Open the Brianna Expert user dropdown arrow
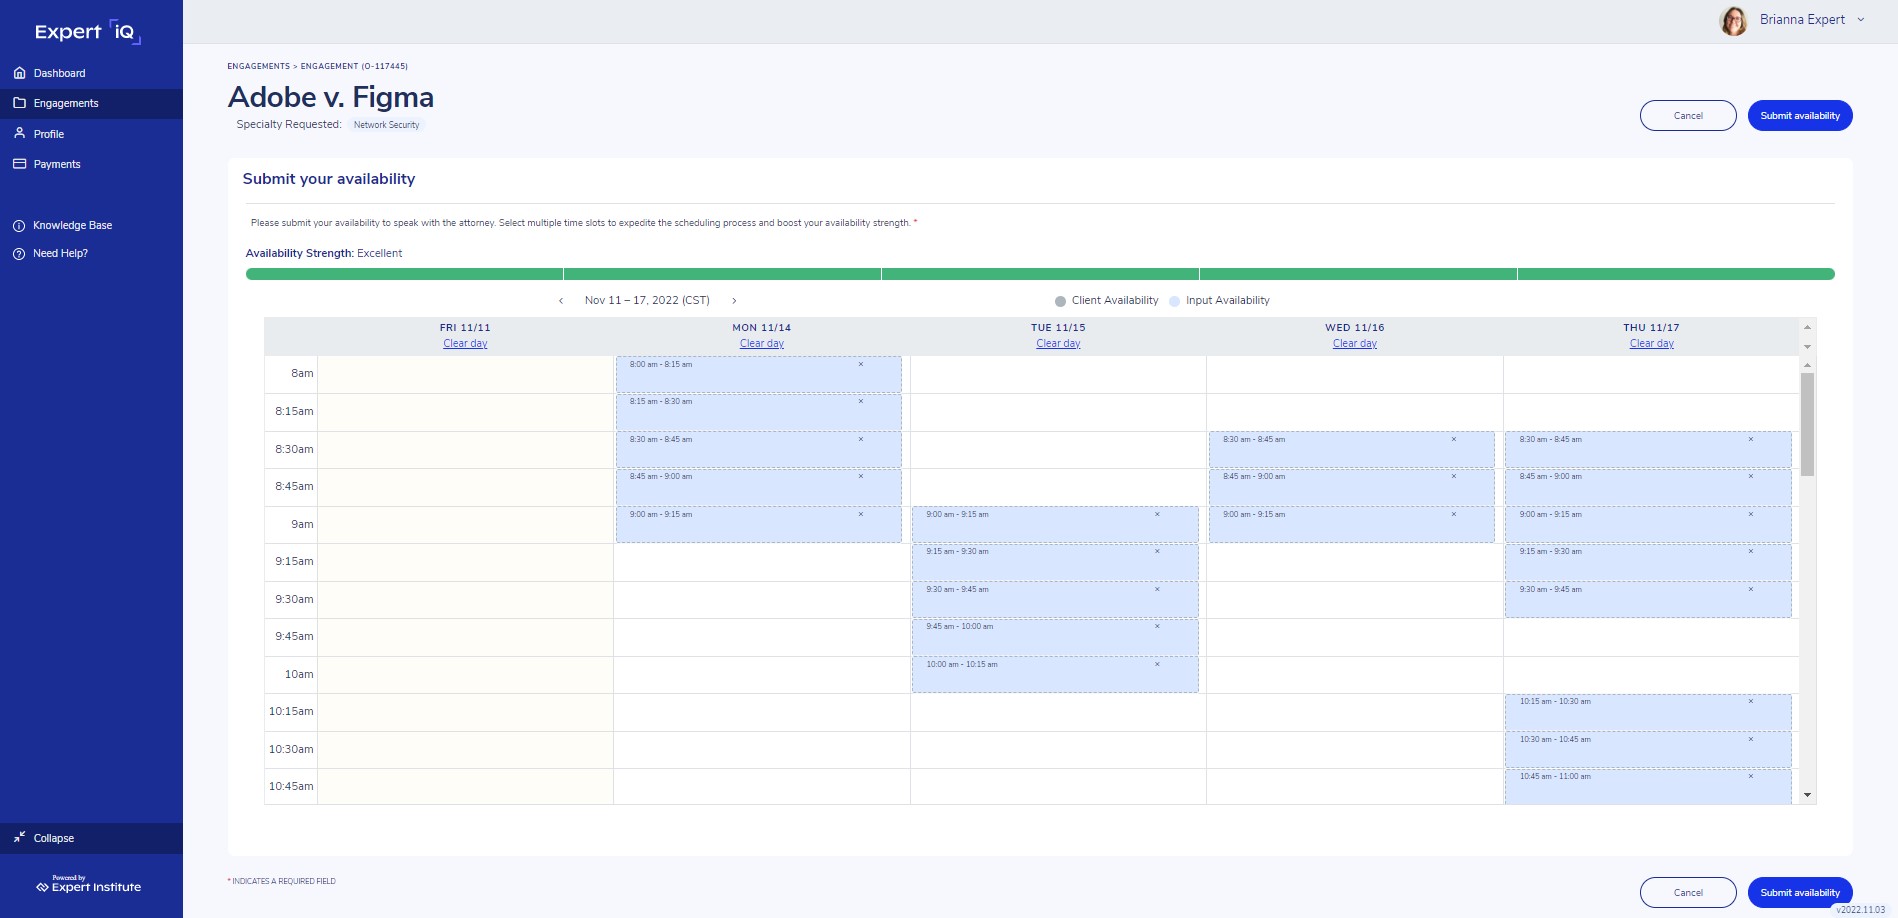Viewport: 1898px width, 918px height. 1861,20
